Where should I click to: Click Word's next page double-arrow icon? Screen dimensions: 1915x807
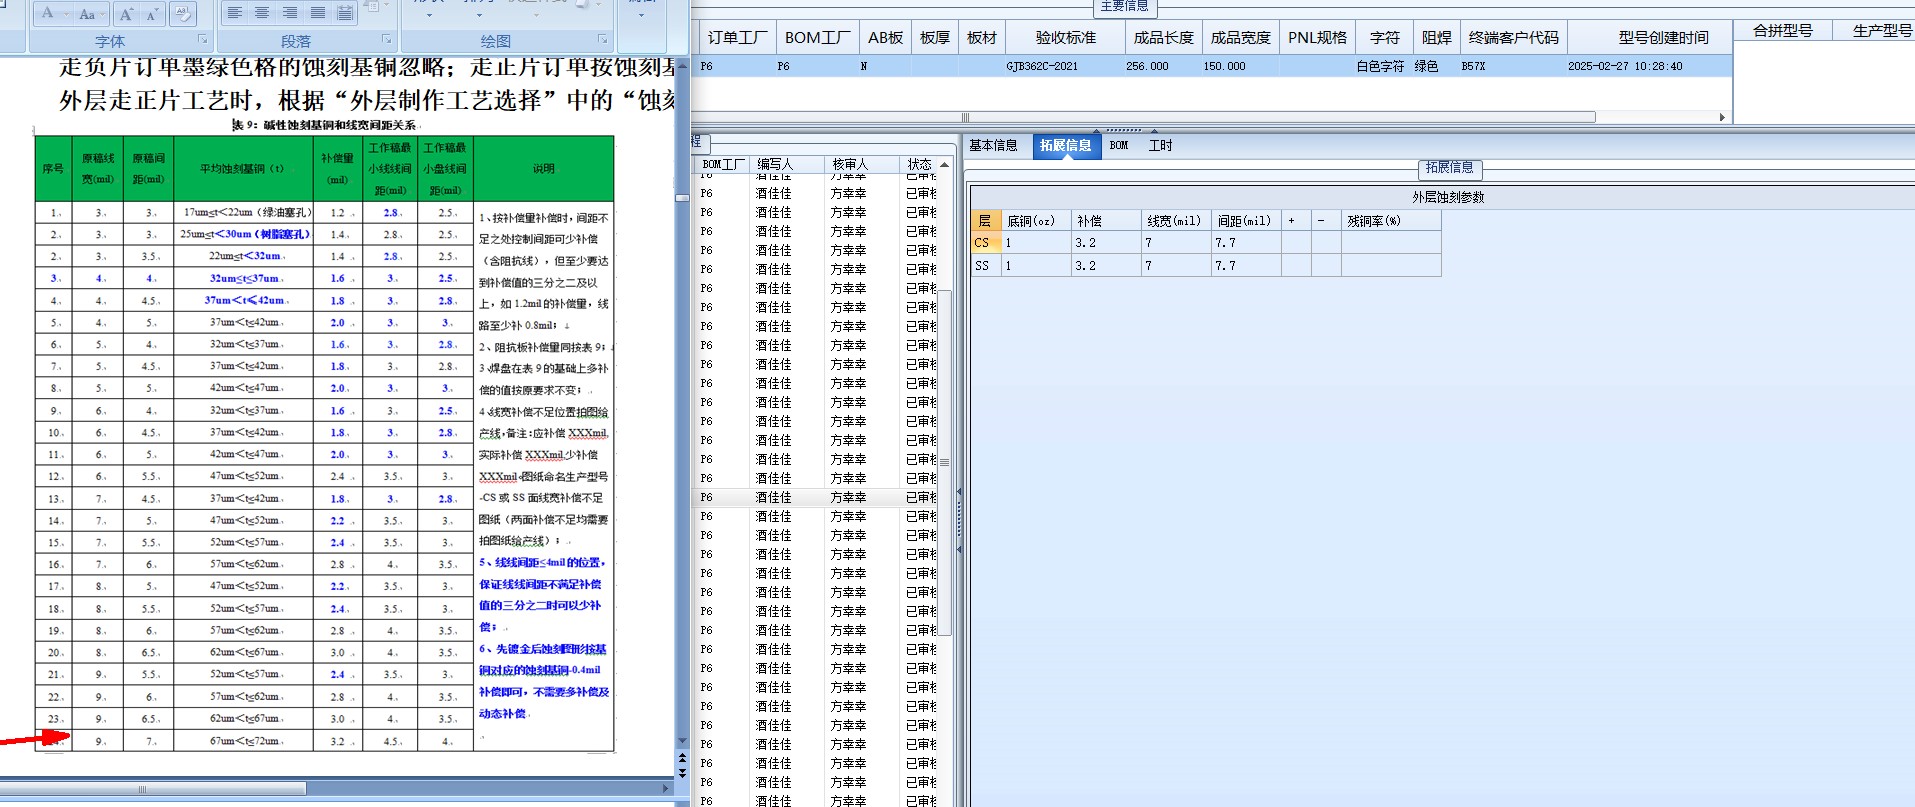click(682, 774)
